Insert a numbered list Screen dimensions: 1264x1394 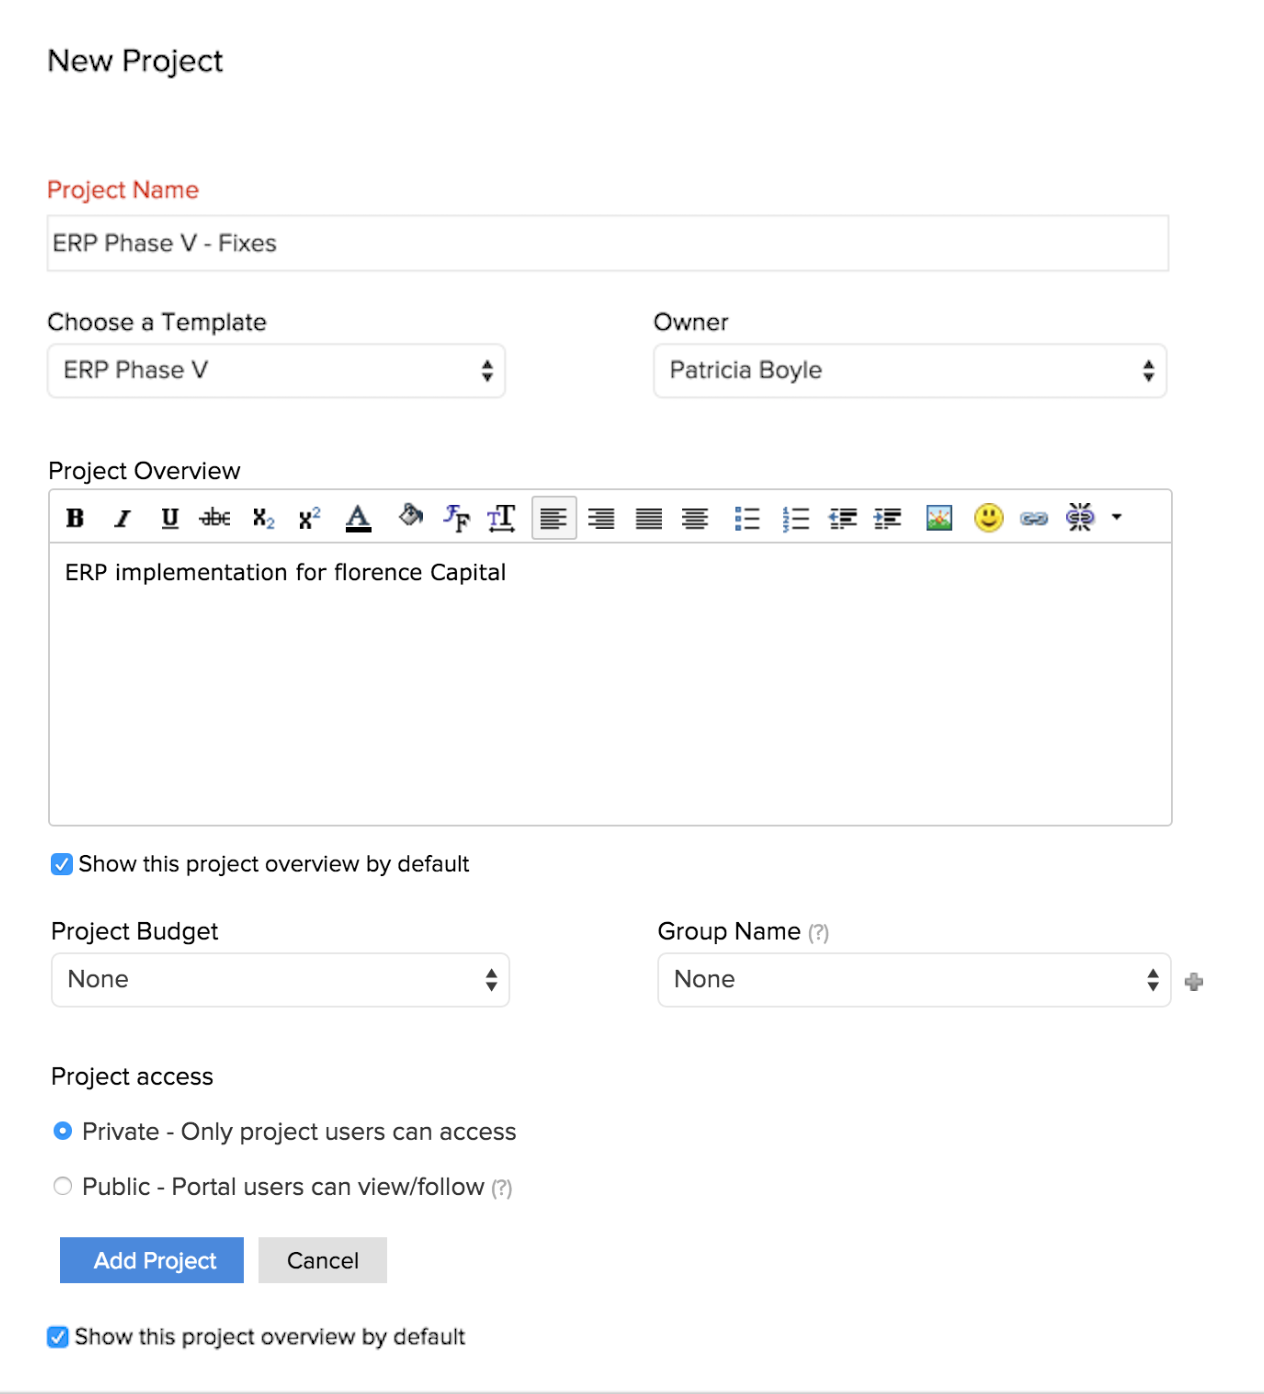pyautogui.click(x=796, y=518)
